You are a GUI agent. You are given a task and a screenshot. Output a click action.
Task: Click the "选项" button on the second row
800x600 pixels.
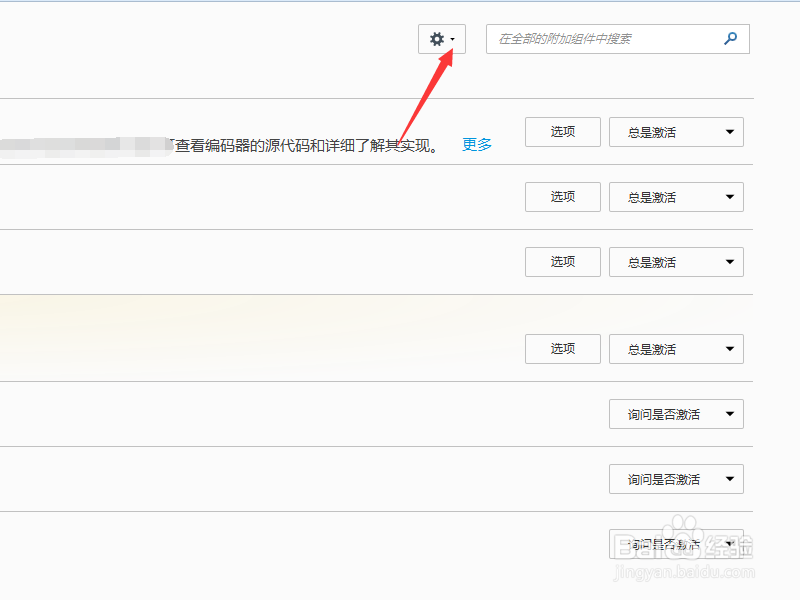pos(562,197)
